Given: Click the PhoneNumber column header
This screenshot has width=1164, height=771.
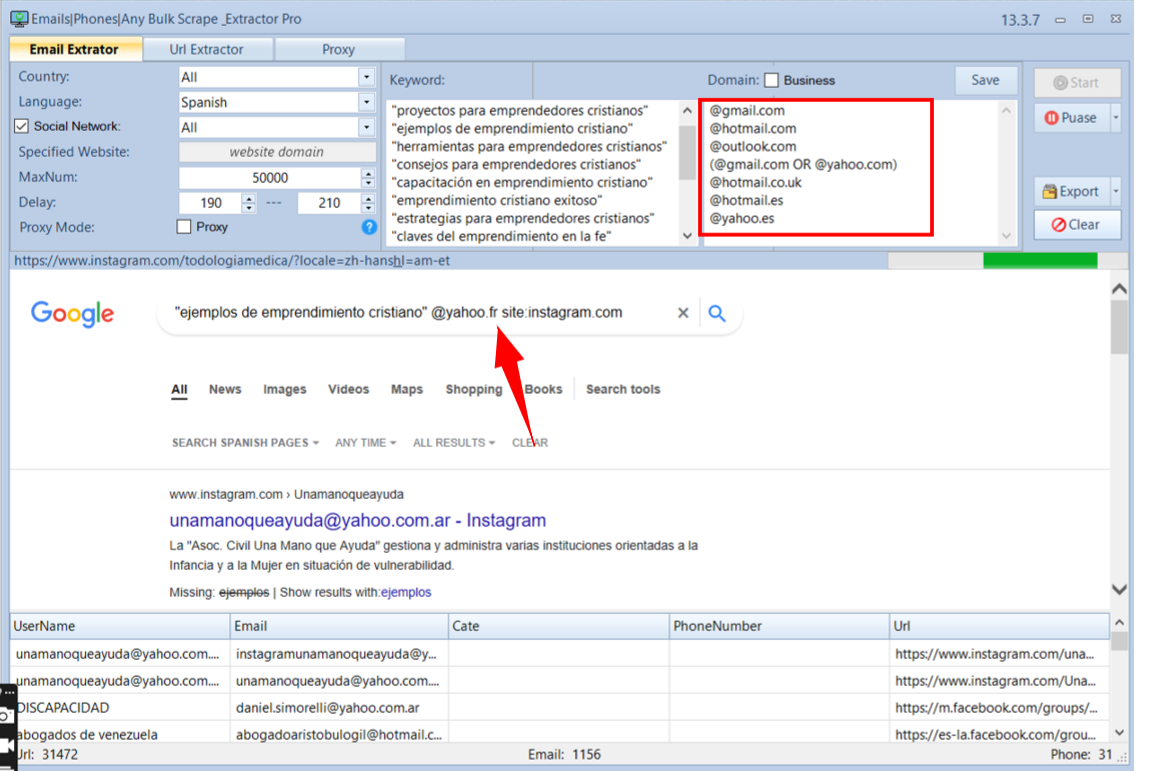Looking at the screenshot, I should click(779, 626).
